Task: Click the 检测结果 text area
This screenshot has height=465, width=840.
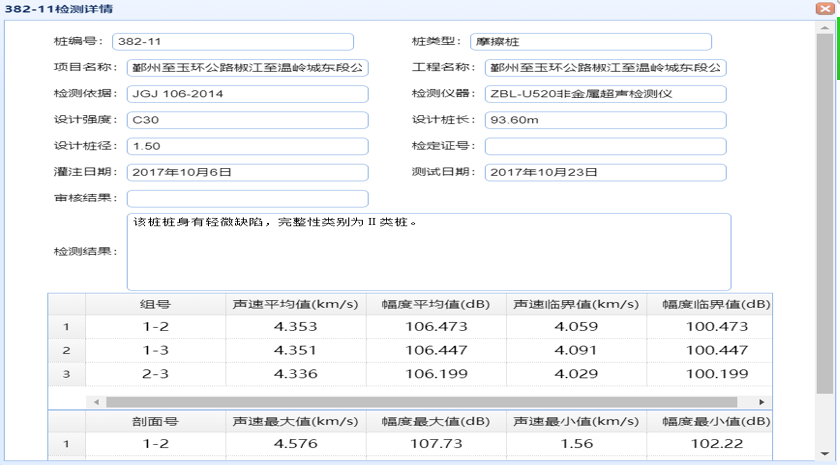Action: tap(428, 251)
